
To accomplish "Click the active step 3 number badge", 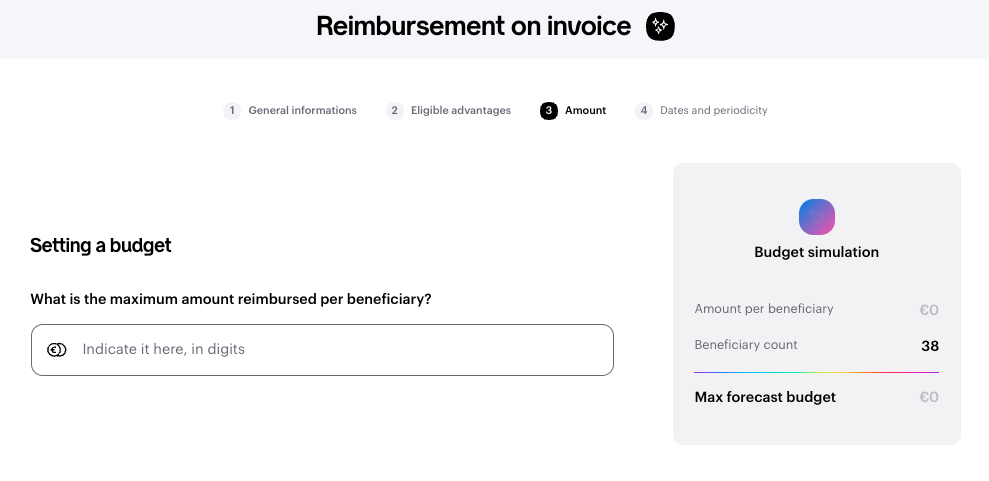I will pyautogui.click(x=549, y=111).
